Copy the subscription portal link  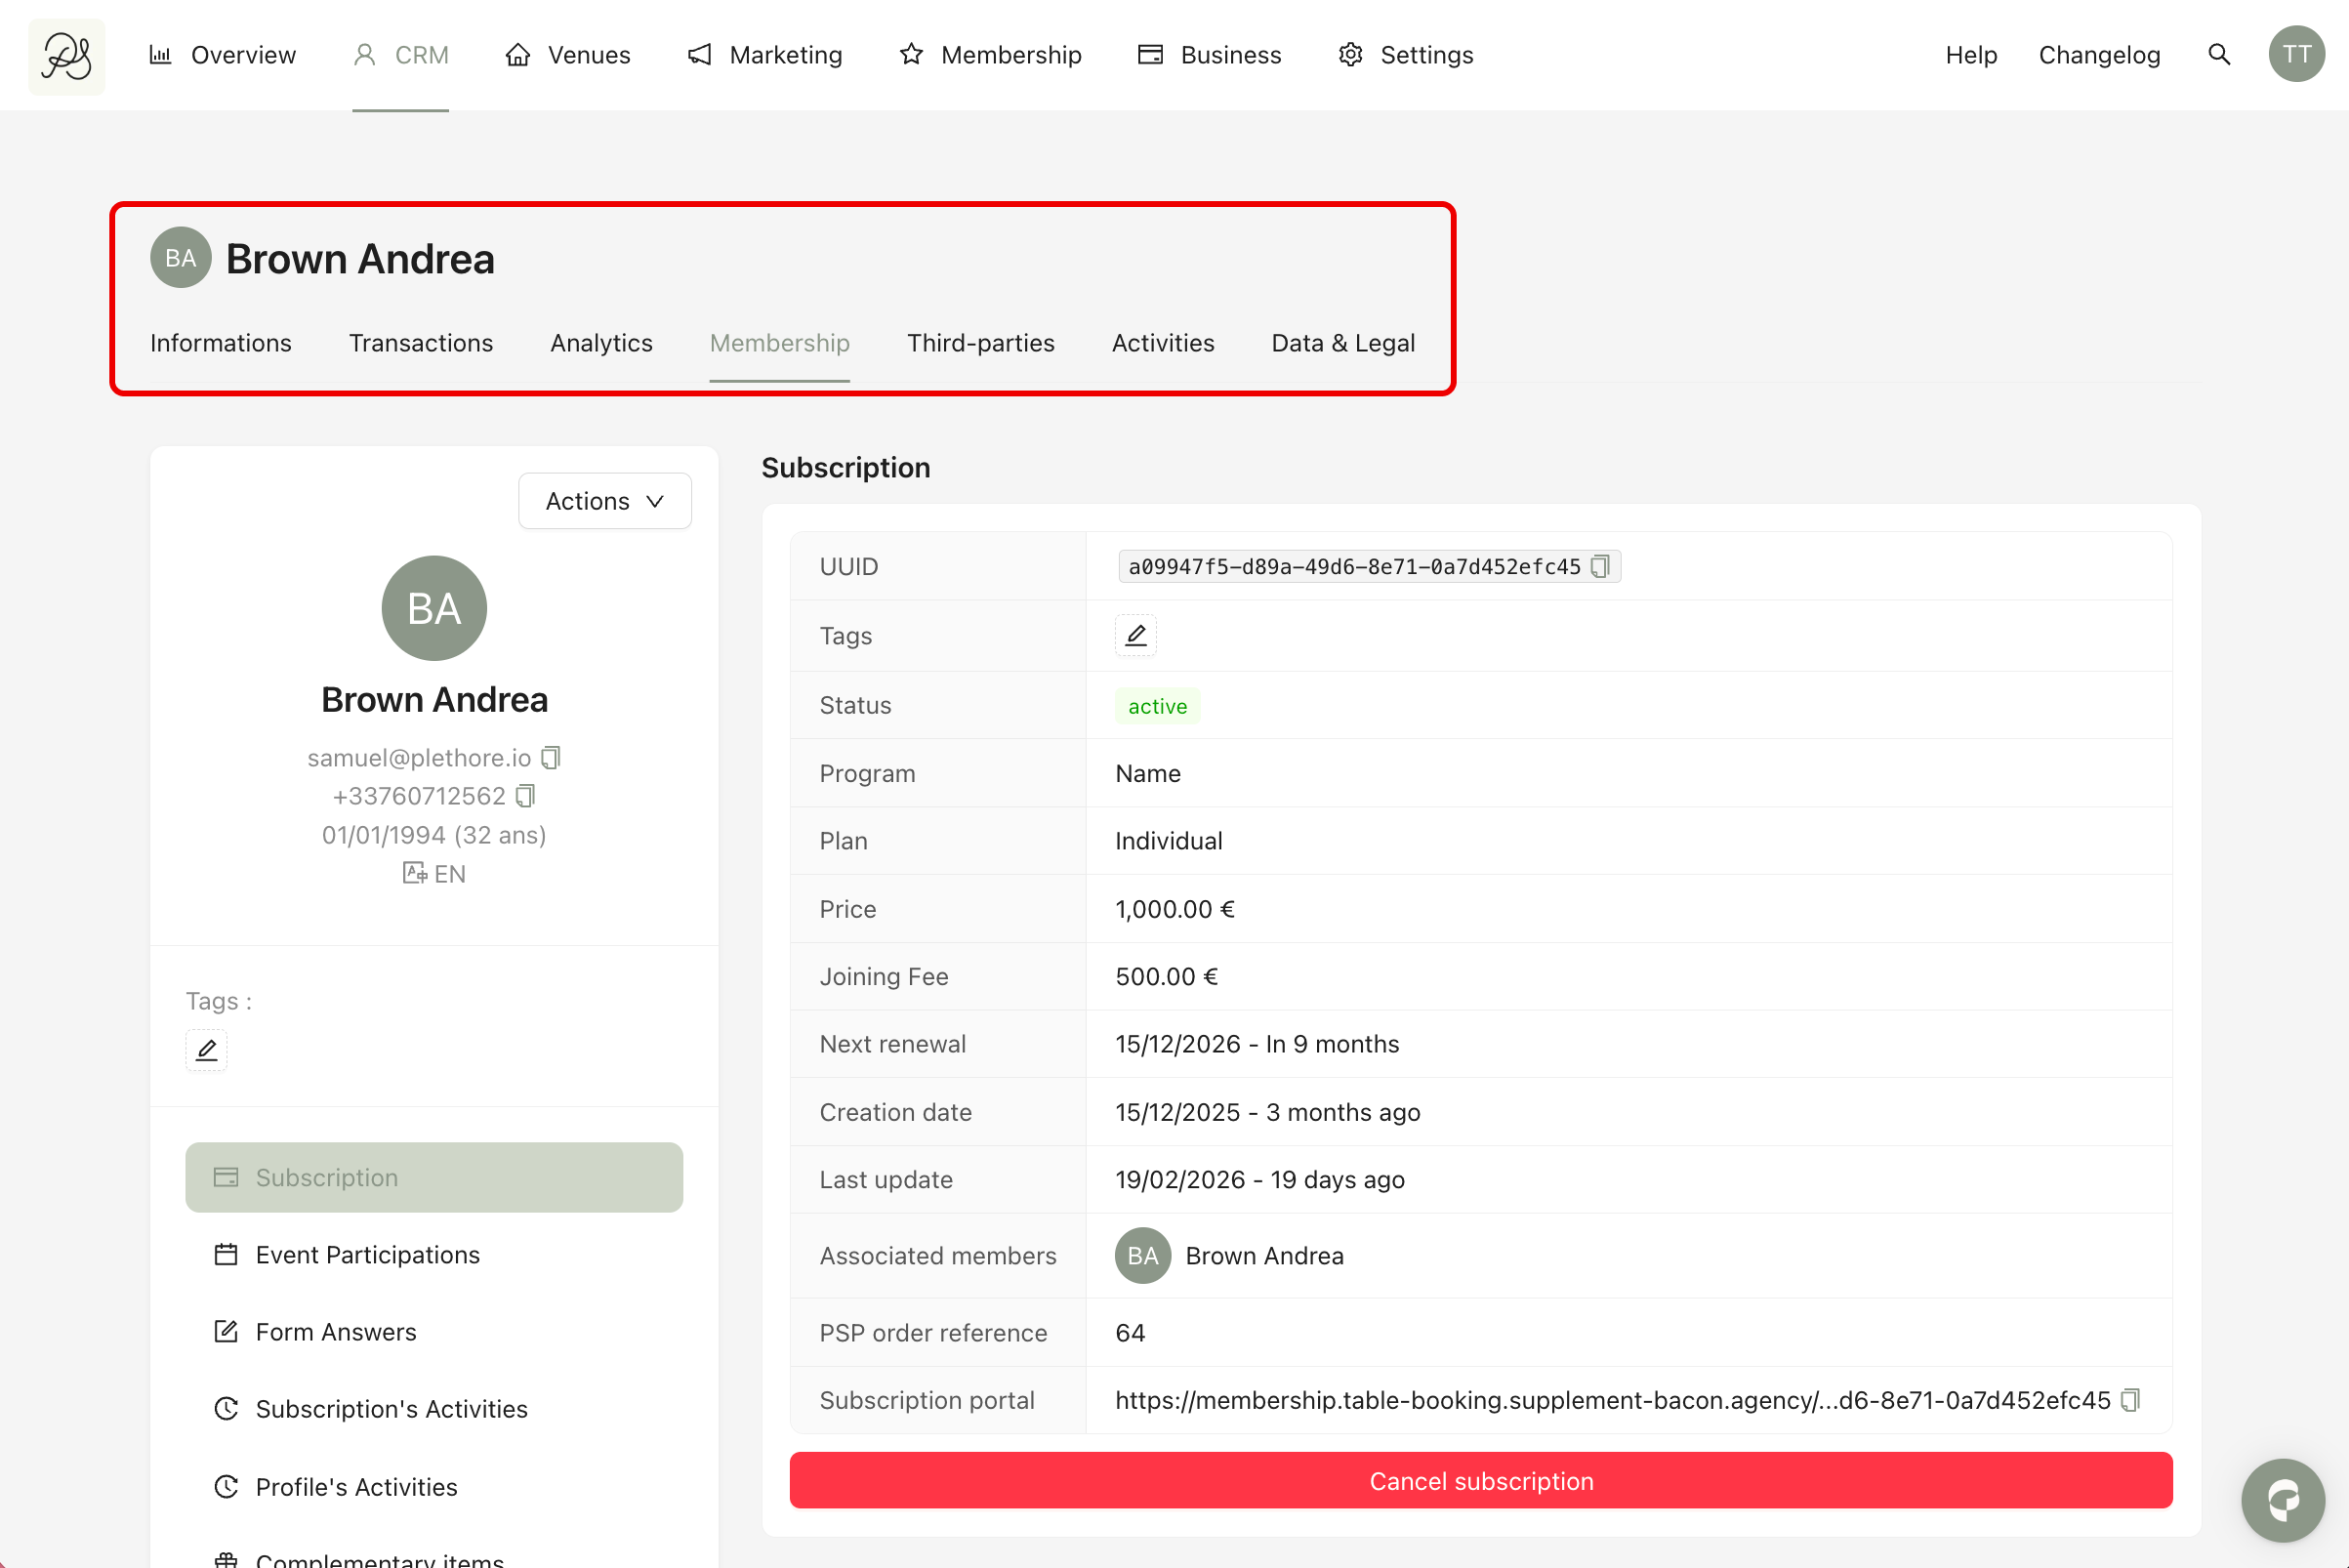pyautogui.click(x=2131, y=1400)
